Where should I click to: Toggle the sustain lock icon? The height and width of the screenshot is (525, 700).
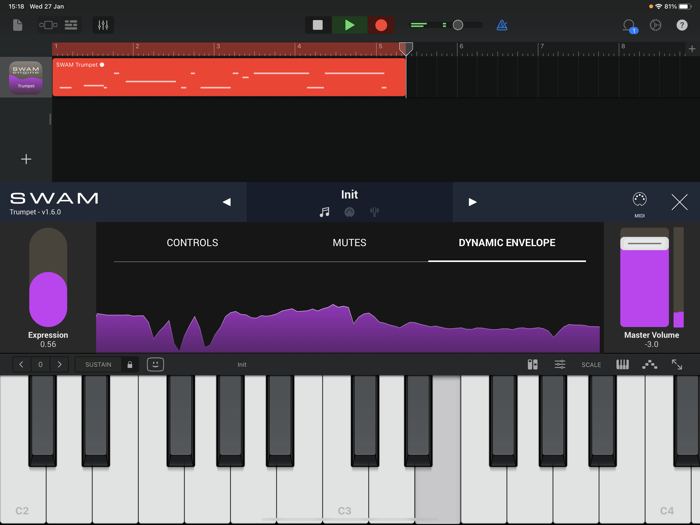point(129,364)
